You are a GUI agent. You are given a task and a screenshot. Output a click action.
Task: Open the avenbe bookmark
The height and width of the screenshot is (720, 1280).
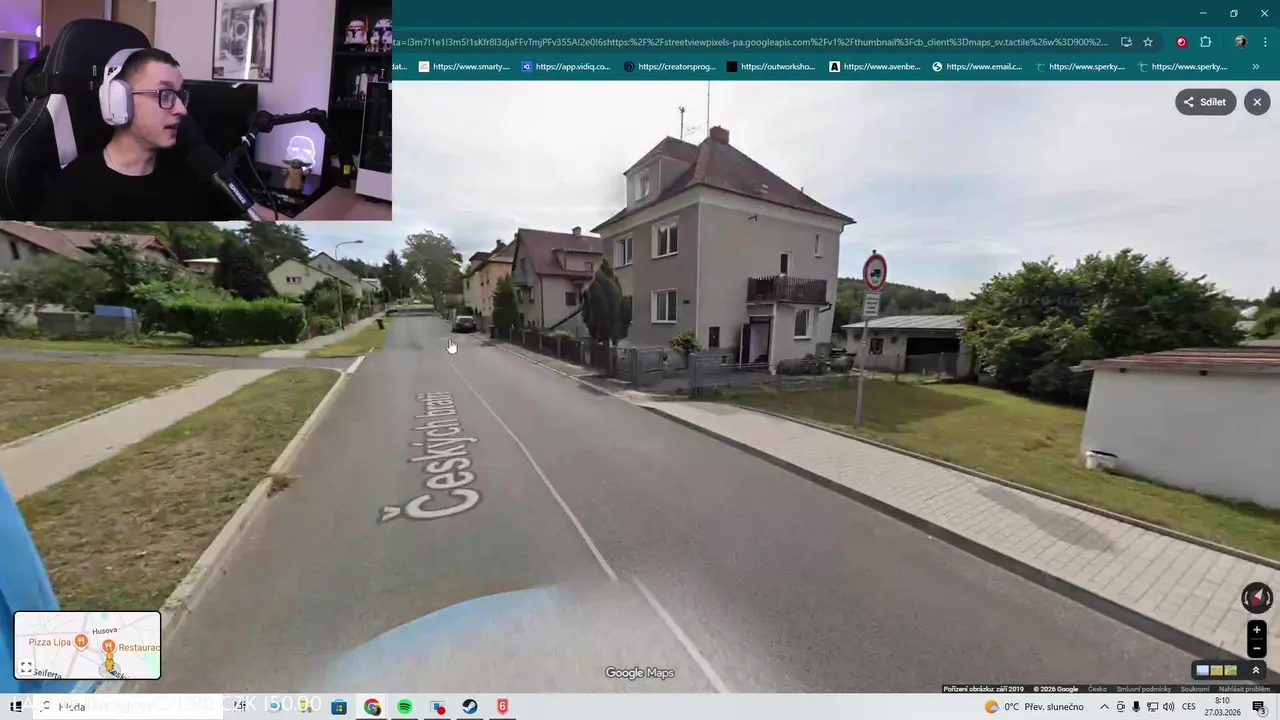pos(875,67)
